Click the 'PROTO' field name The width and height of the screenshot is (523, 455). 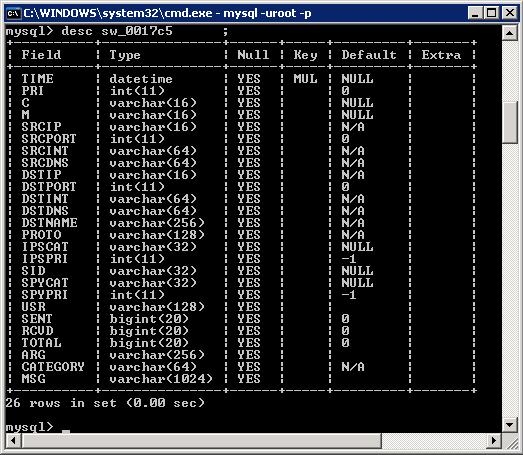pos(41,235)
